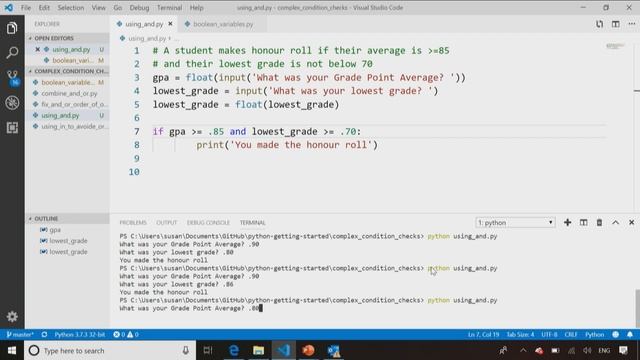Viewport: 640px width, 360px height.
Task: Open the Search view in activity bar
Action: (12, 52)
